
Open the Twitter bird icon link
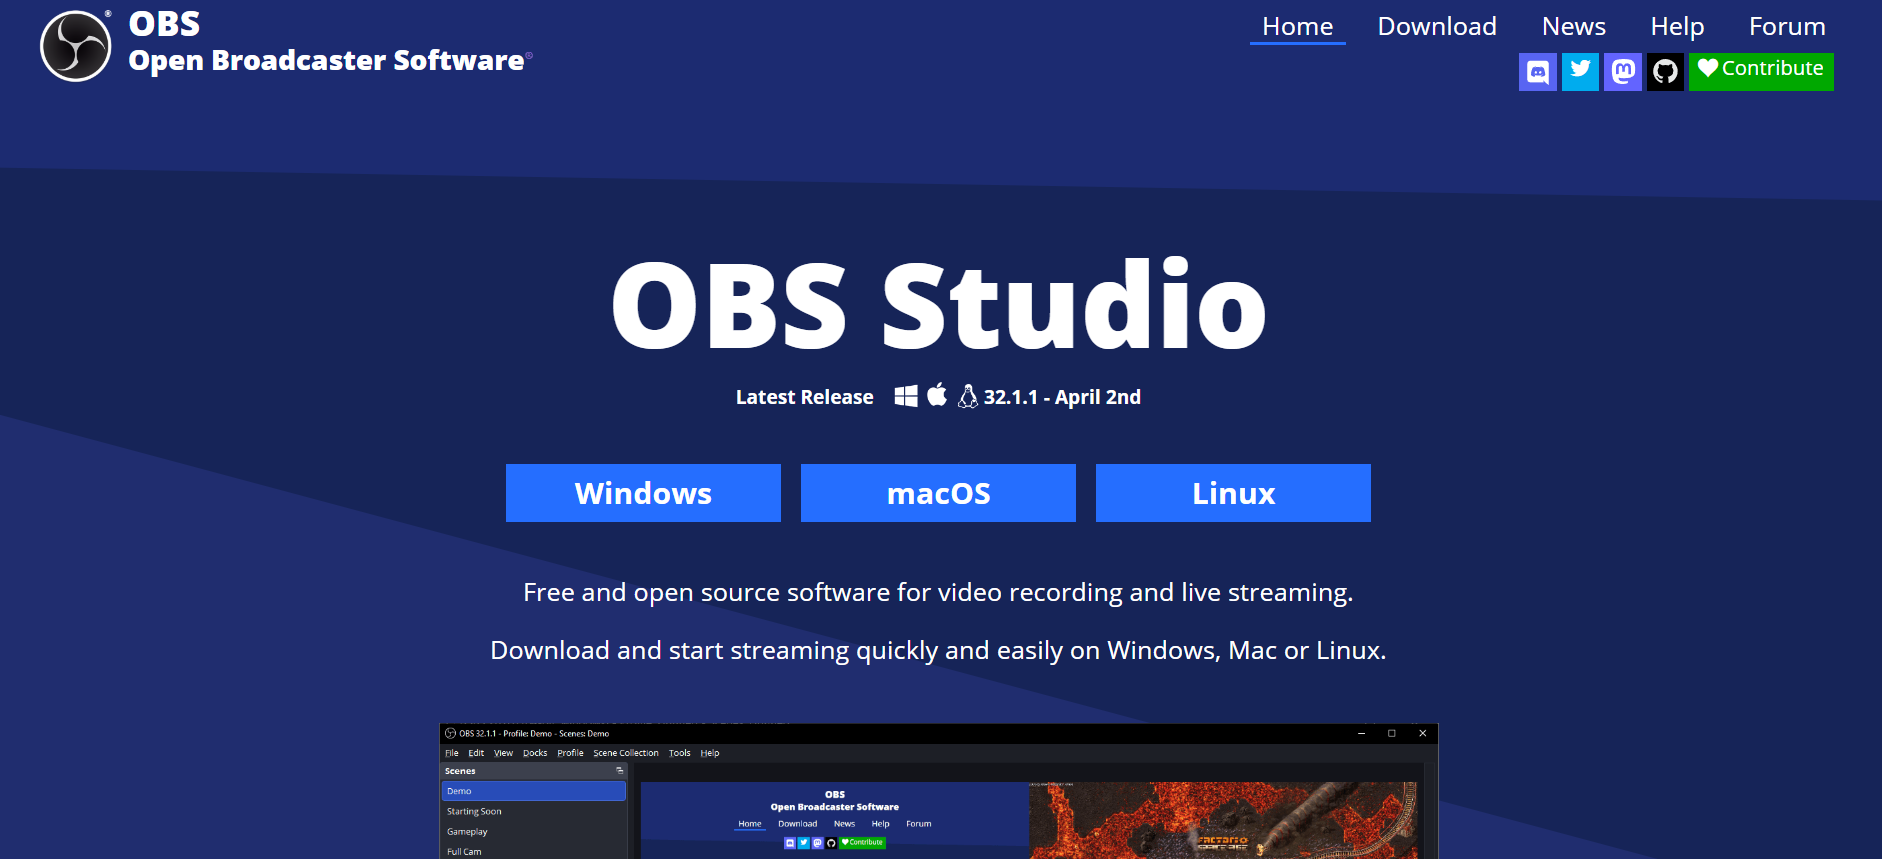[x=1580, y=72]
